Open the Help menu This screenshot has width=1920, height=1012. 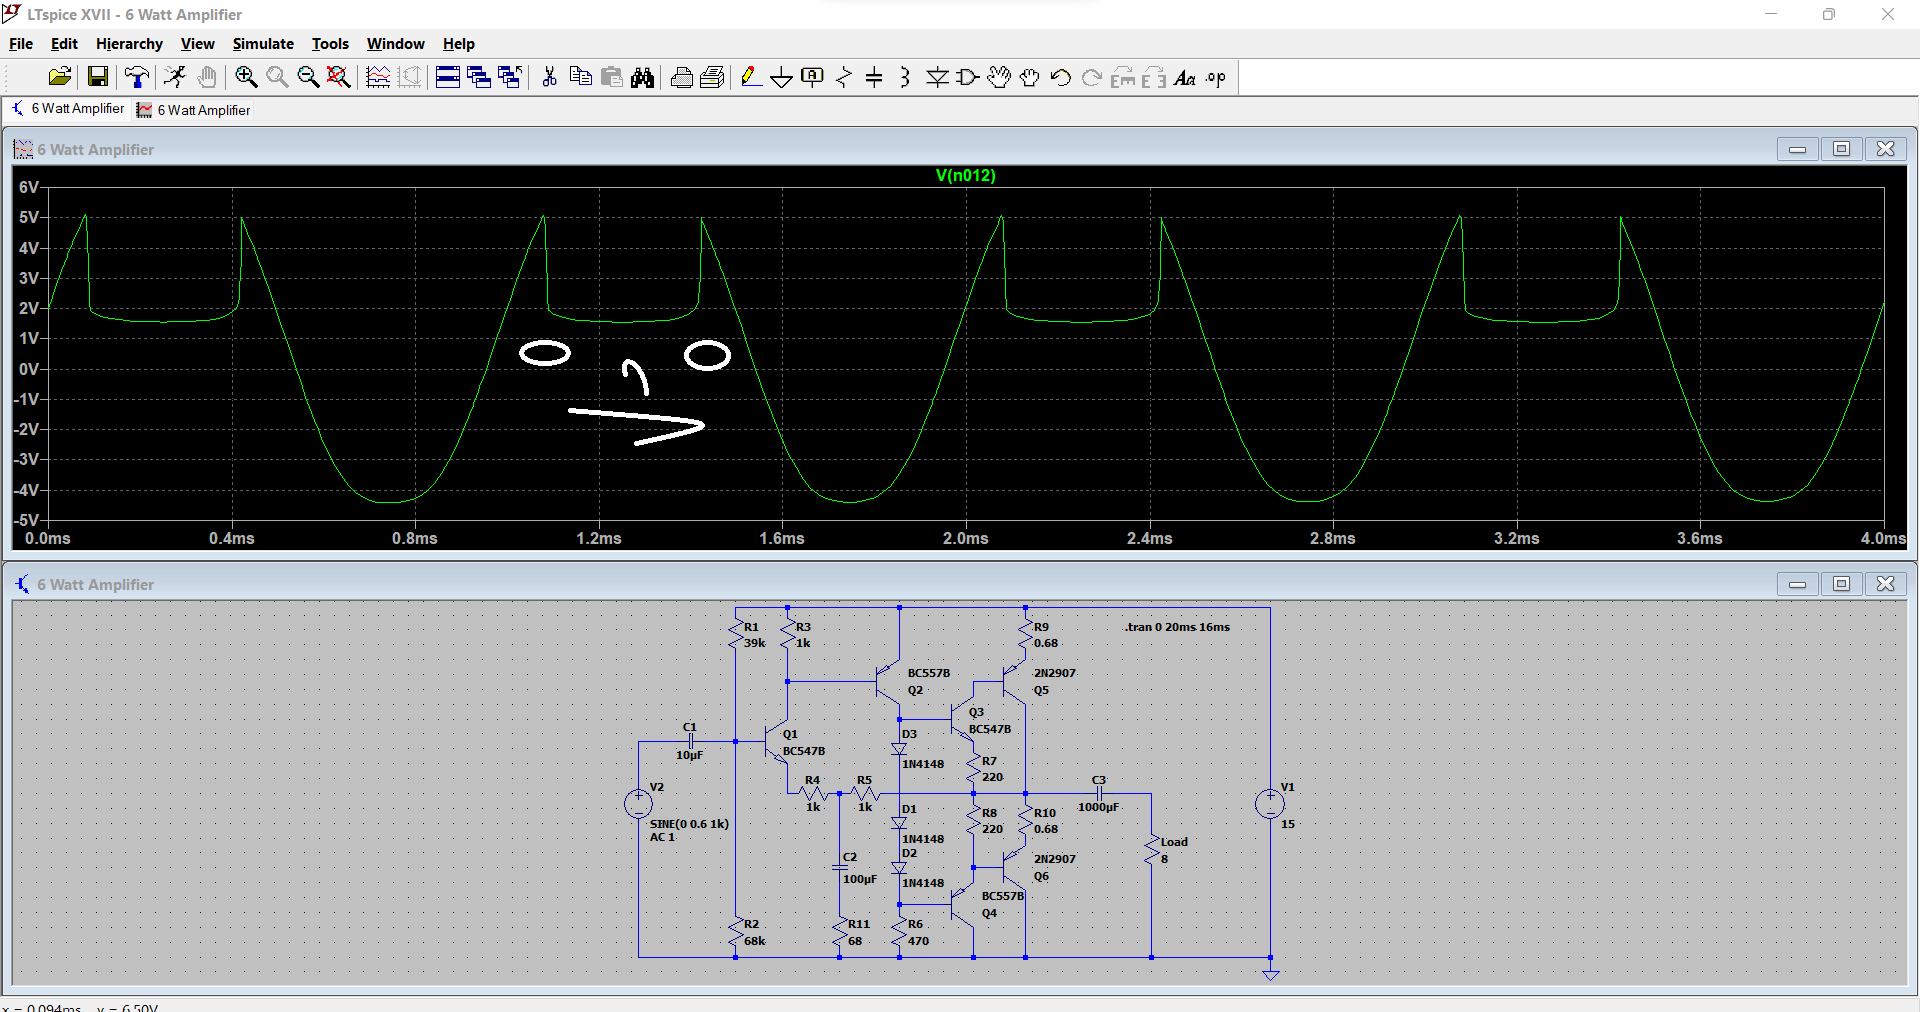(459, 44)
